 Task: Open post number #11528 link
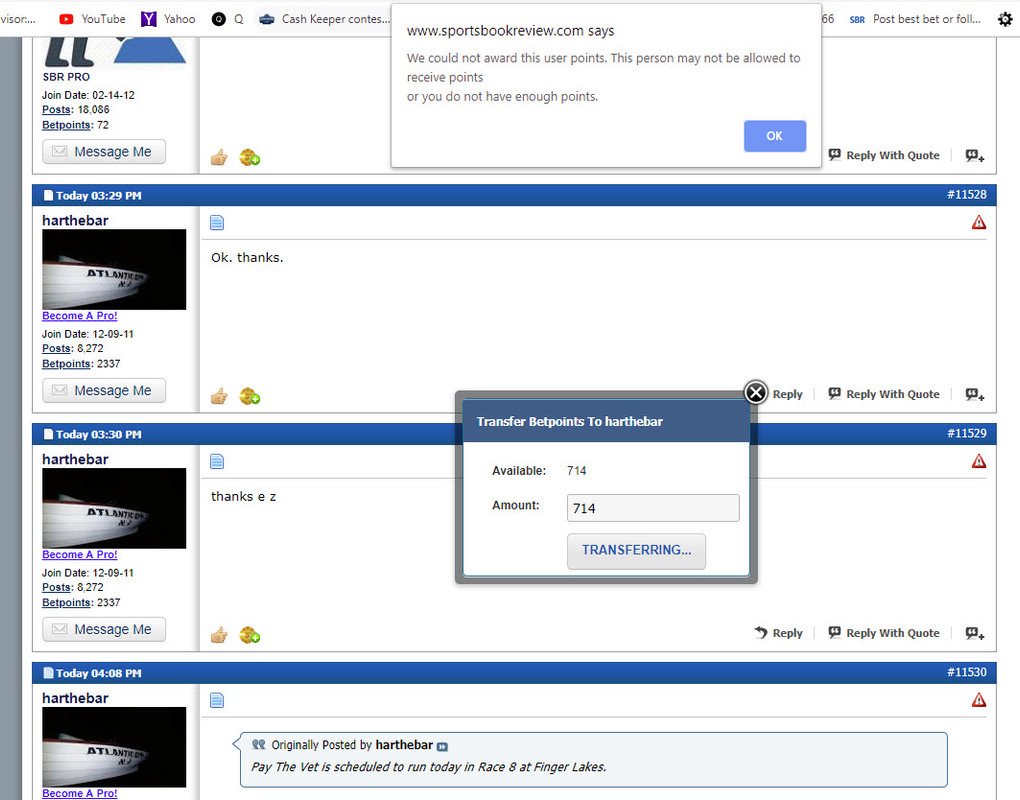967,194
